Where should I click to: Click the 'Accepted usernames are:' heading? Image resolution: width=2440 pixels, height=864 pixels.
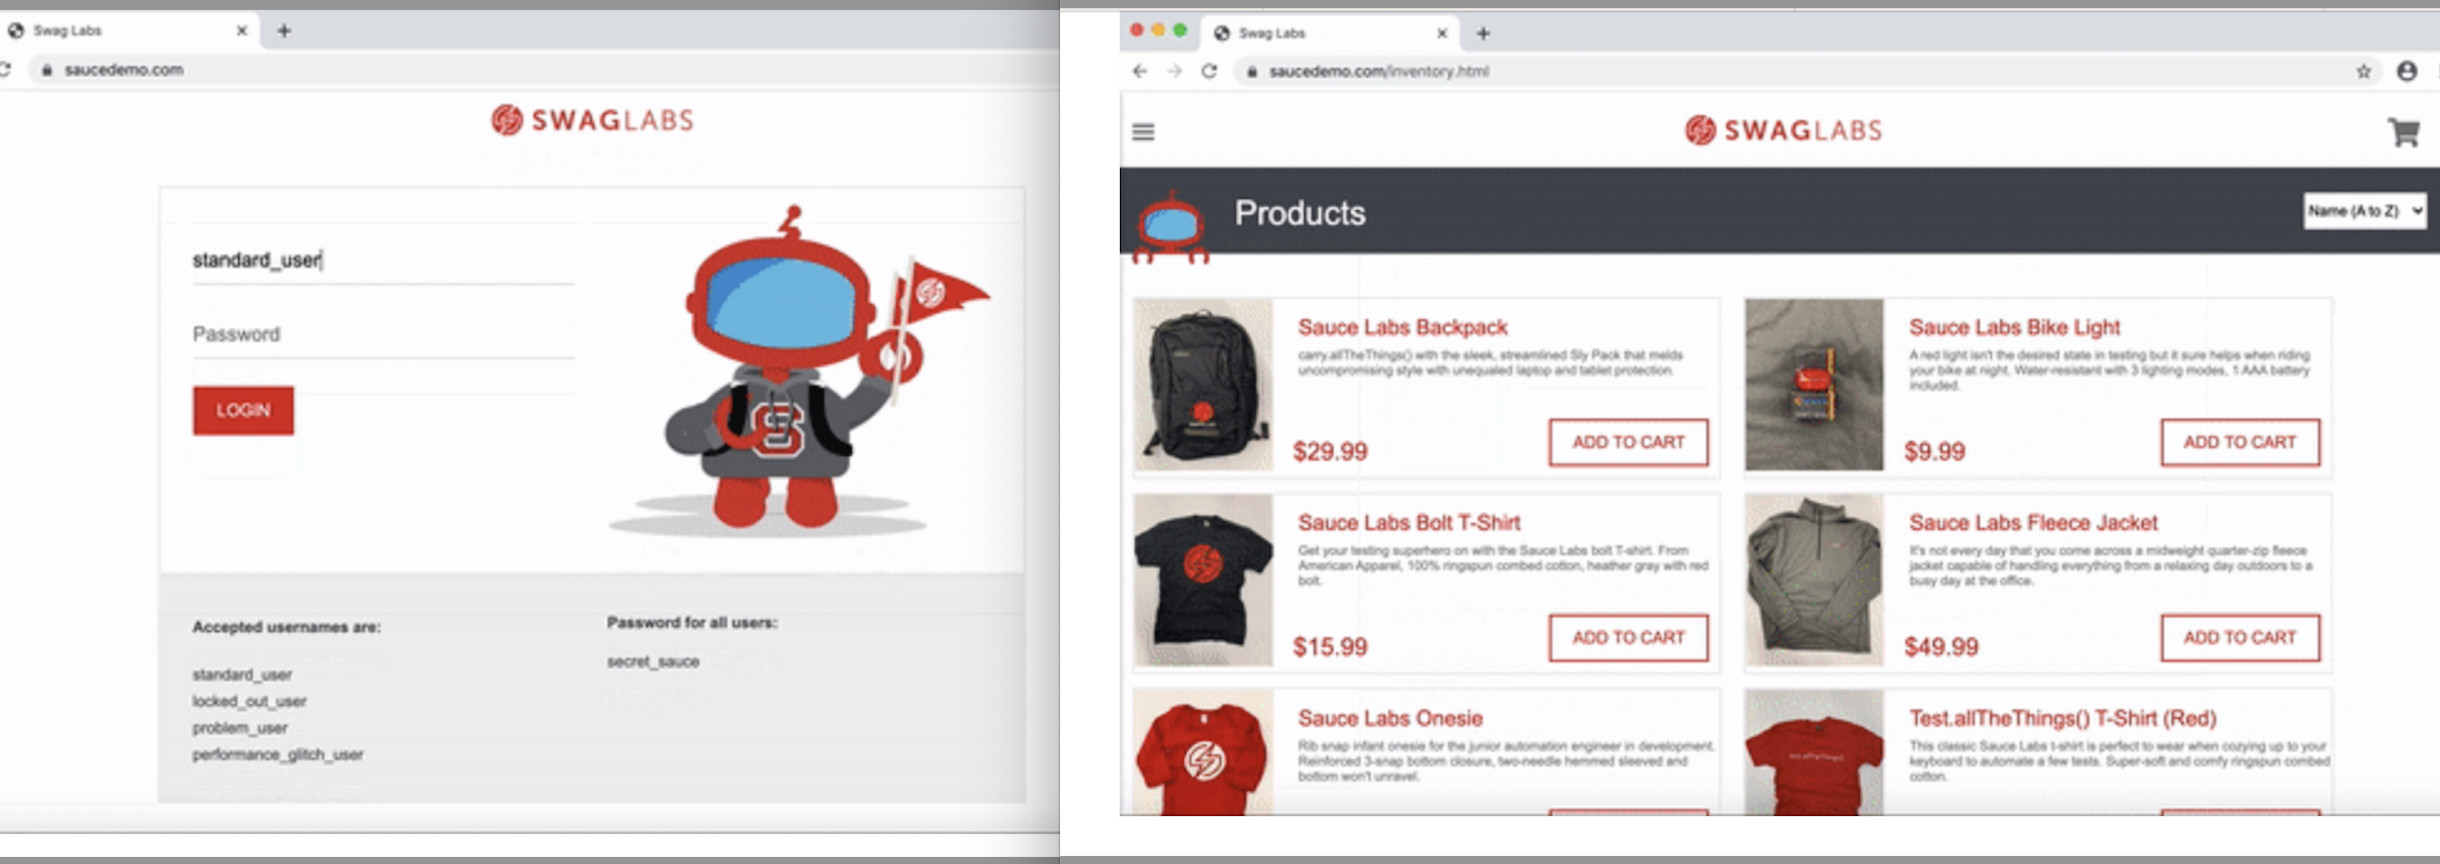[x=286, y=627]
